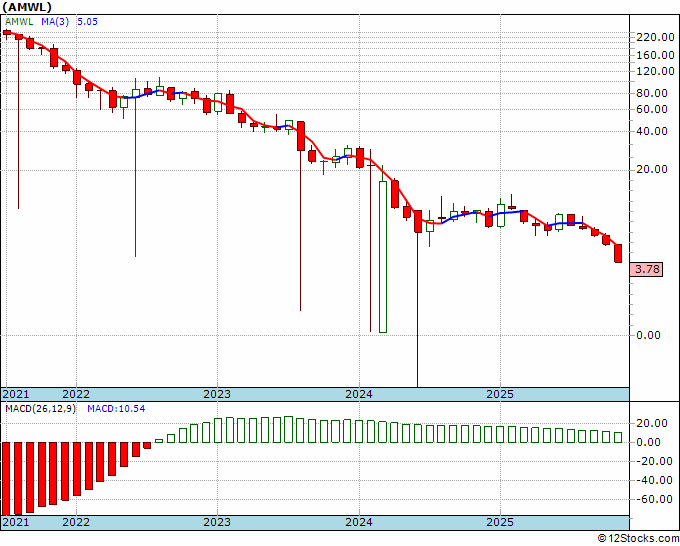680x546 pixels.
Task: Click the first red MACD histogram bar
Action: (x=6, y=479)
